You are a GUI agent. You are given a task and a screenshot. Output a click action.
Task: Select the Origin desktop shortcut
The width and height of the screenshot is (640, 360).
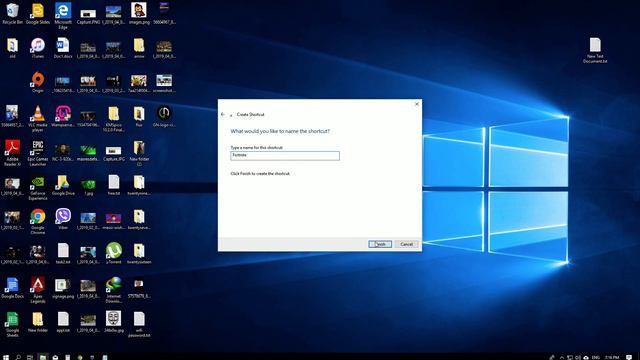[38, 82]
